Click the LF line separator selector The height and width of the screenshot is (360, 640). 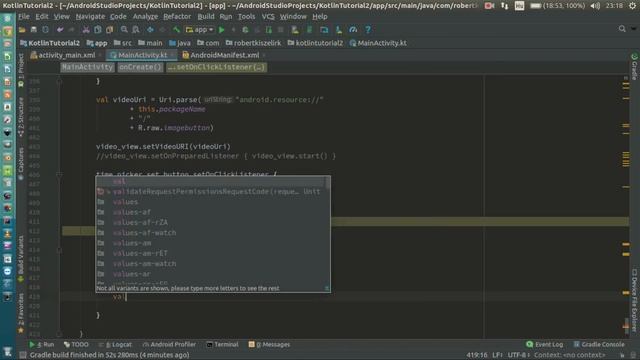498,355
